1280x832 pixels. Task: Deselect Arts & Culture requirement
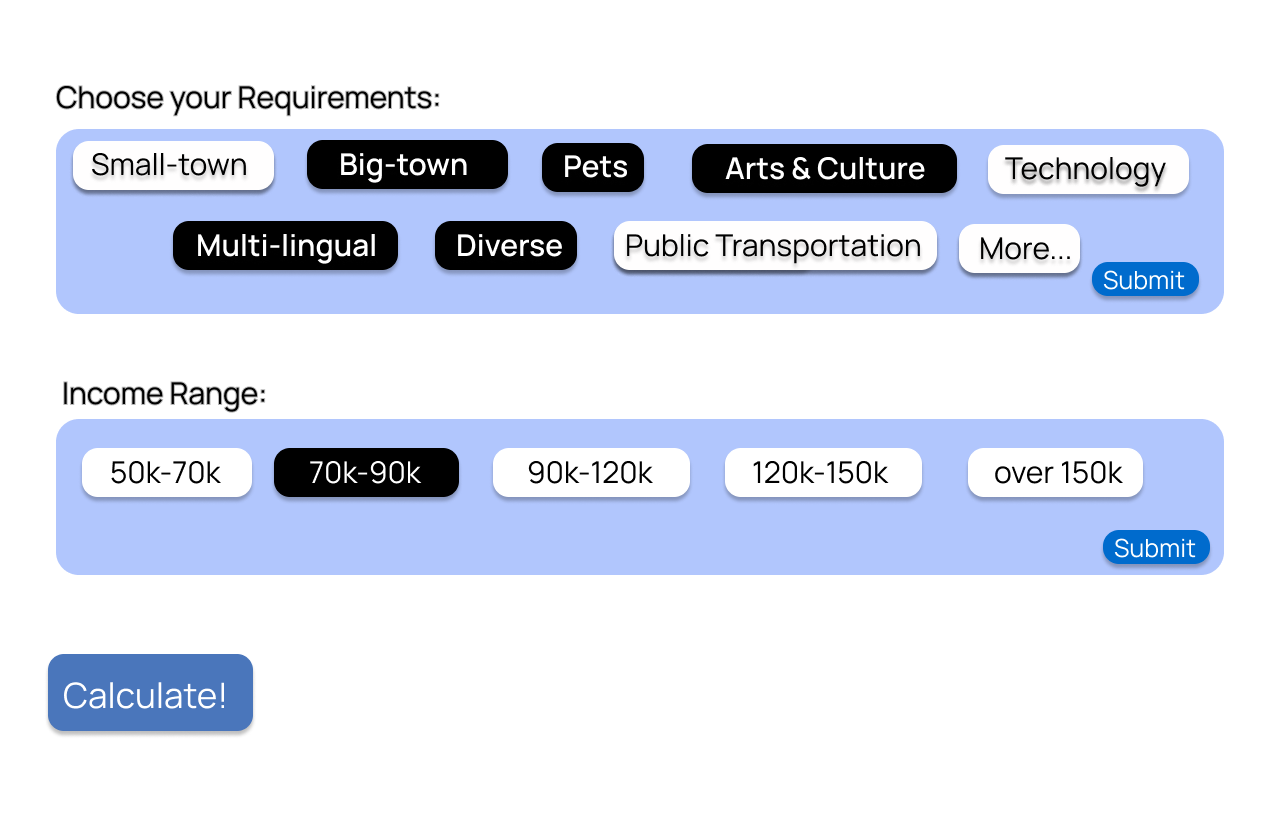coord(824,168)
